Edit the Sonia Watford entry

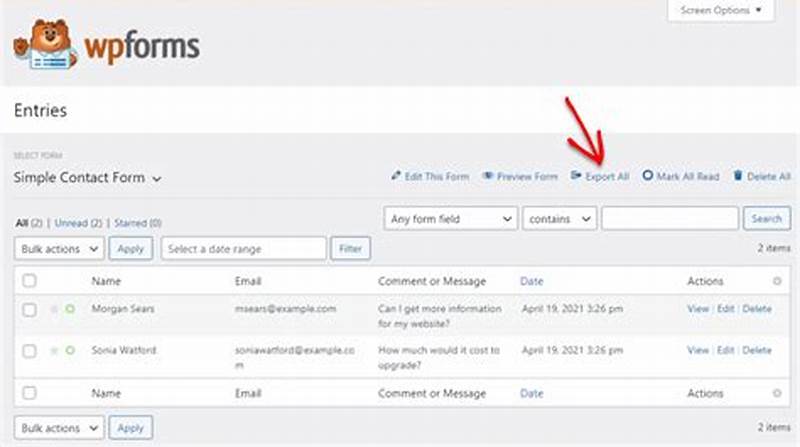(x=726, y=350)
